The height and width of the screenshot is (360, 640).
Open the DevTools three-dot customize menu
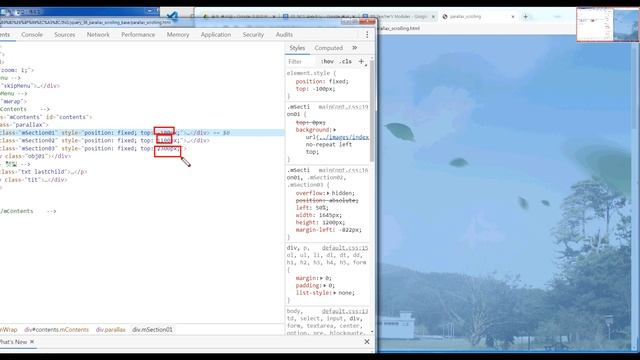pos(367,35)
